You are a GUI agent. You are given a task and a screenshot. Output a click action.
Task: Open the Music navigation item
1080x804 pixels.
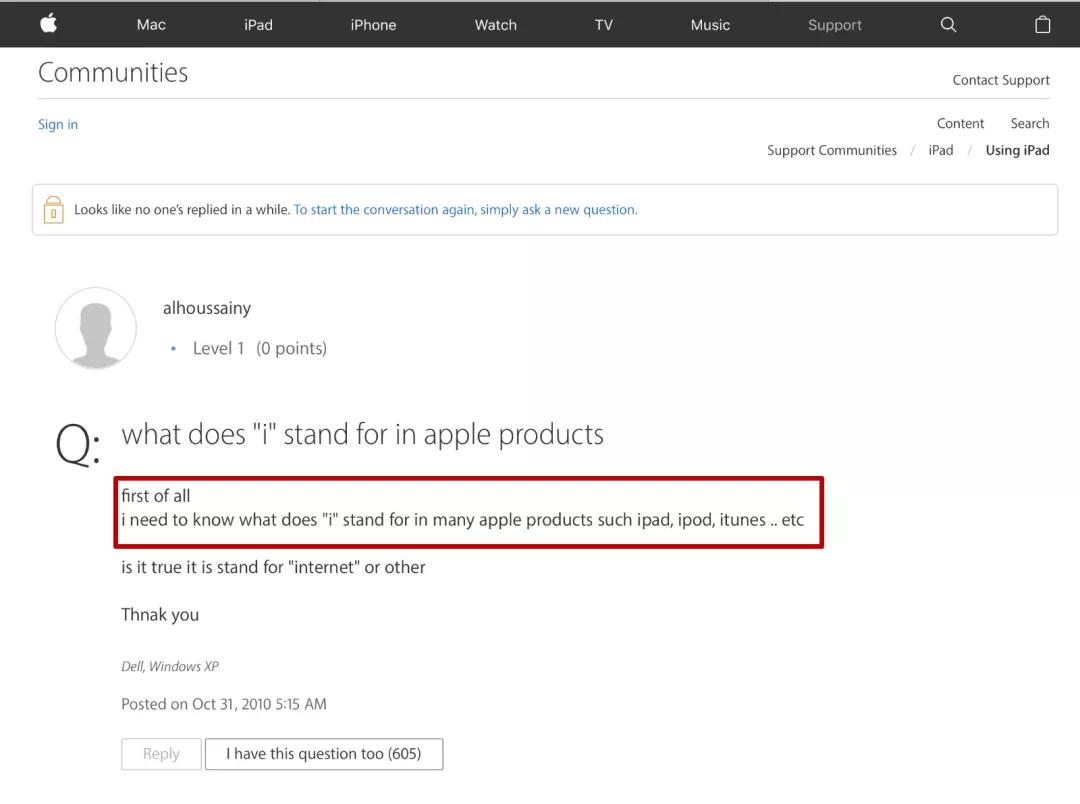pyautogui.click(x=710, y=25)
